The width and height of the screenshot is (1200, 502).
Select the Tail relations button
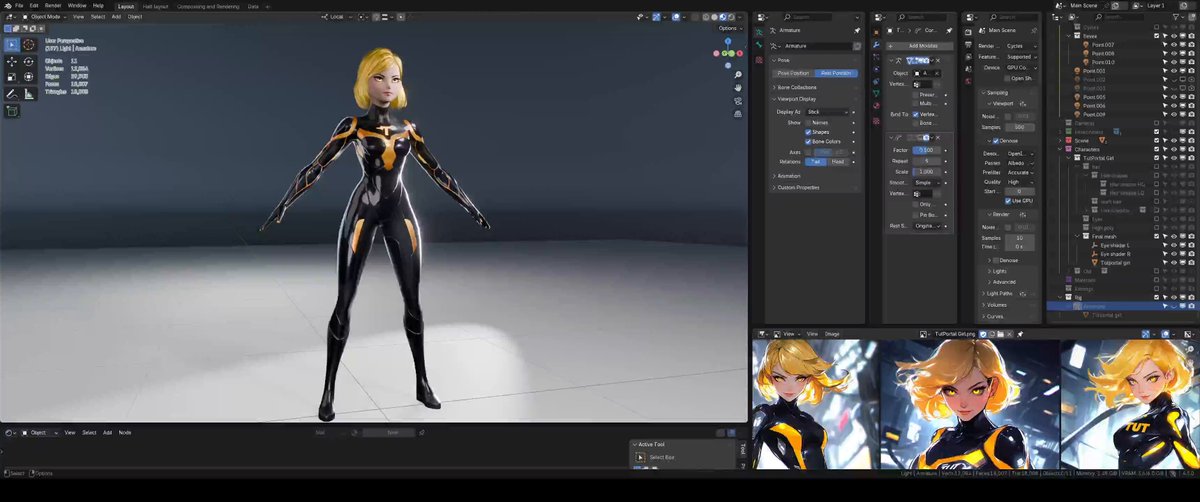[816, 161]
